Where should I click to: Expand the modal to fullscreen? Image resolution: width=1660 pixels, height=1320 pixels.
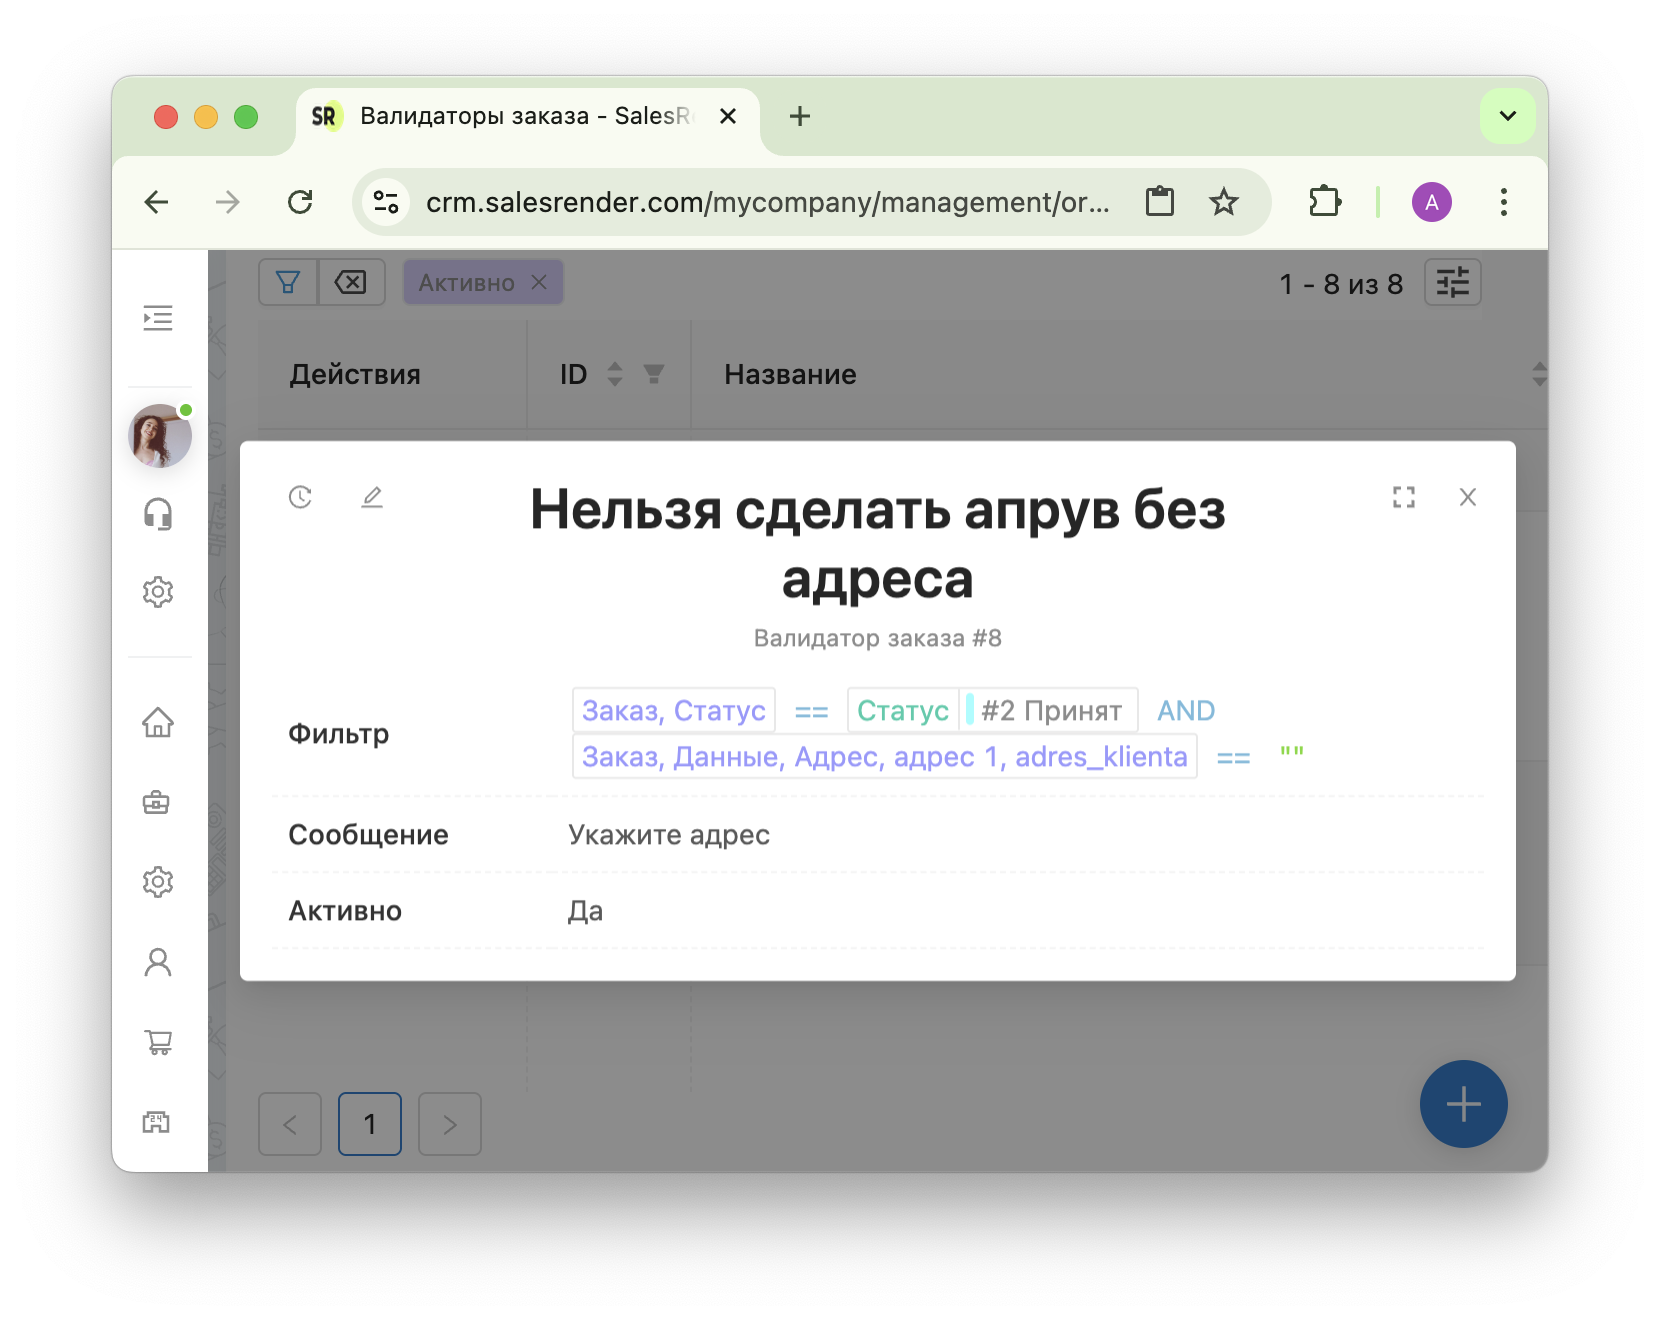1404,497
